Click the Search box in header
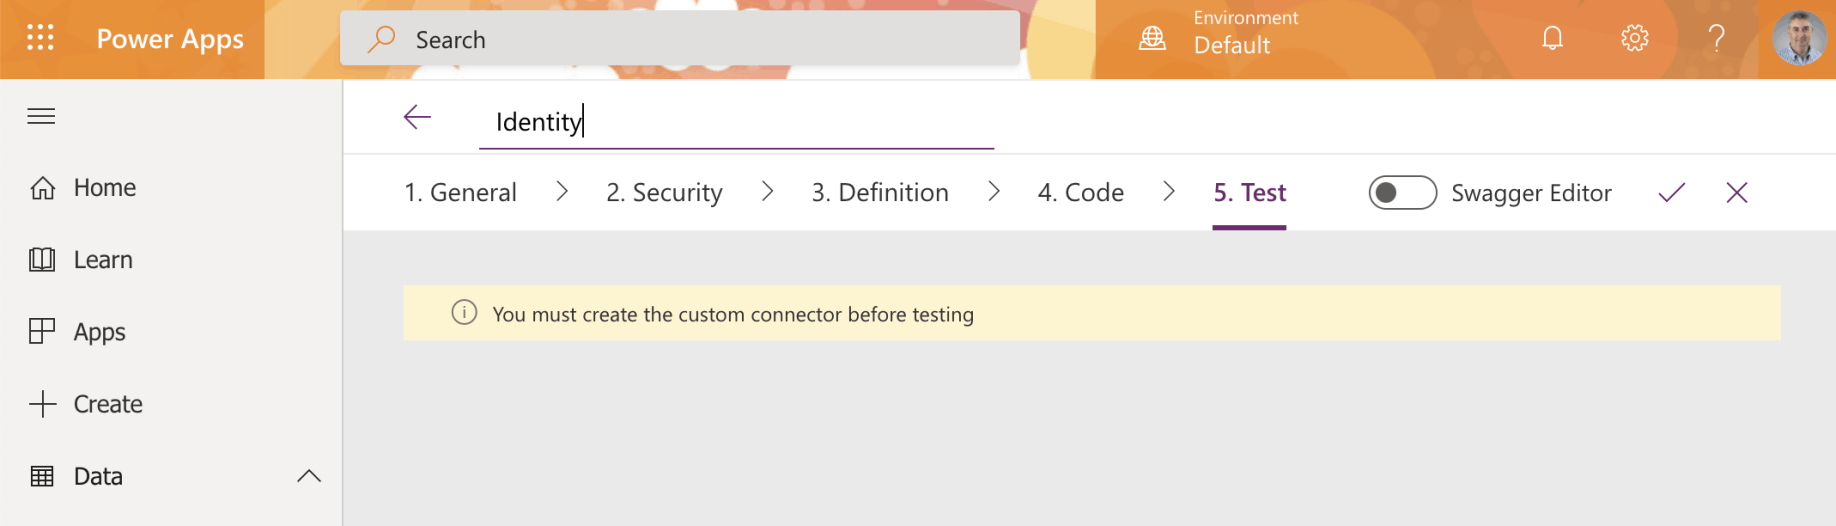This screenshot has width=1836, height=526. coord(680,39)
